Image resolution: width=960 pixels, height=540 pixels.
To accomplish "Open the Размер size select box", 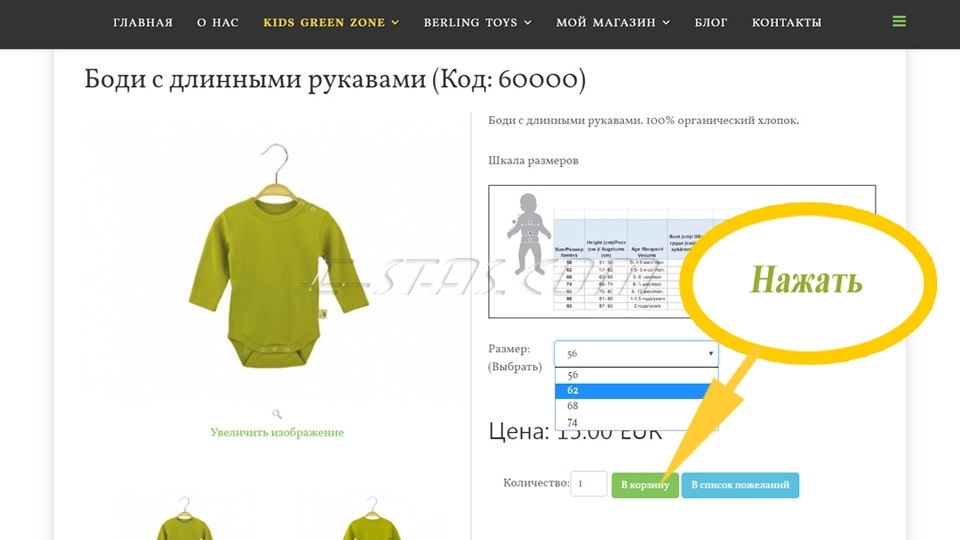I will click(636, 354).
